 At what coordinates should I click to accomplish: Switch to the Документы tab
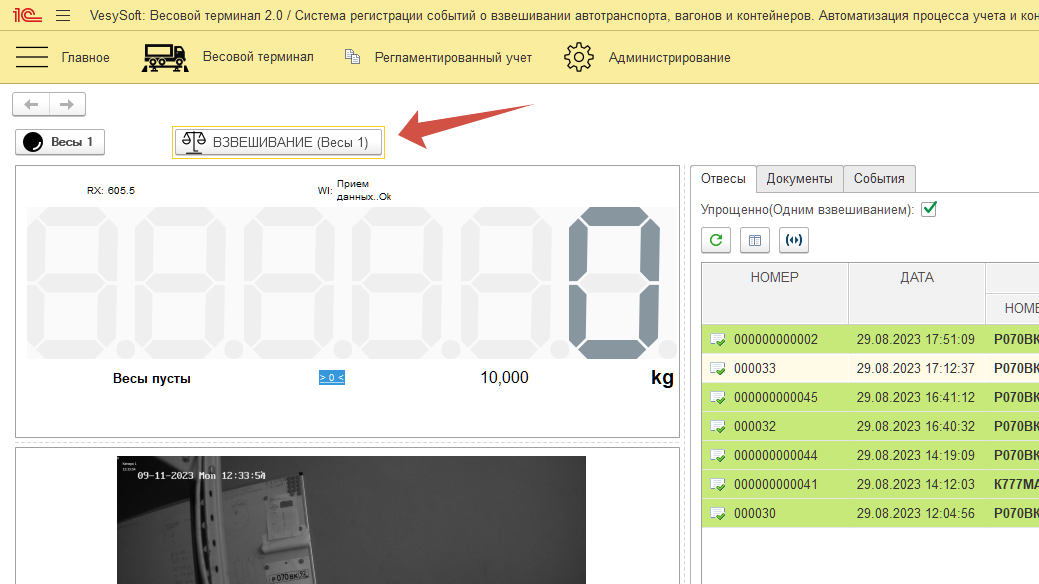pos(799,178)
